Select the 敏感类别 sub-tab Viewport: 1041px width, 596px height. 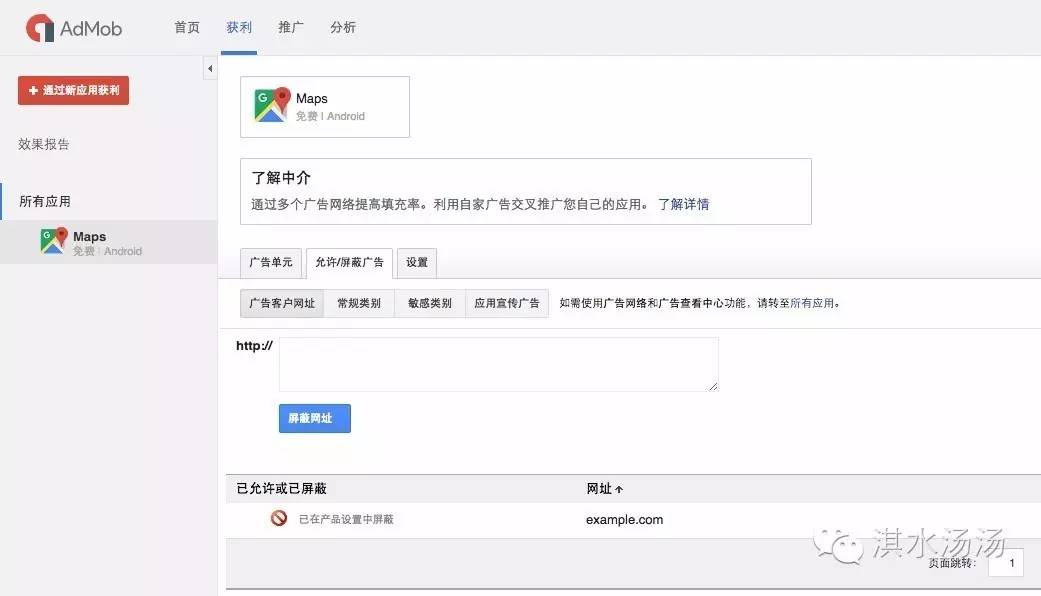430,303
